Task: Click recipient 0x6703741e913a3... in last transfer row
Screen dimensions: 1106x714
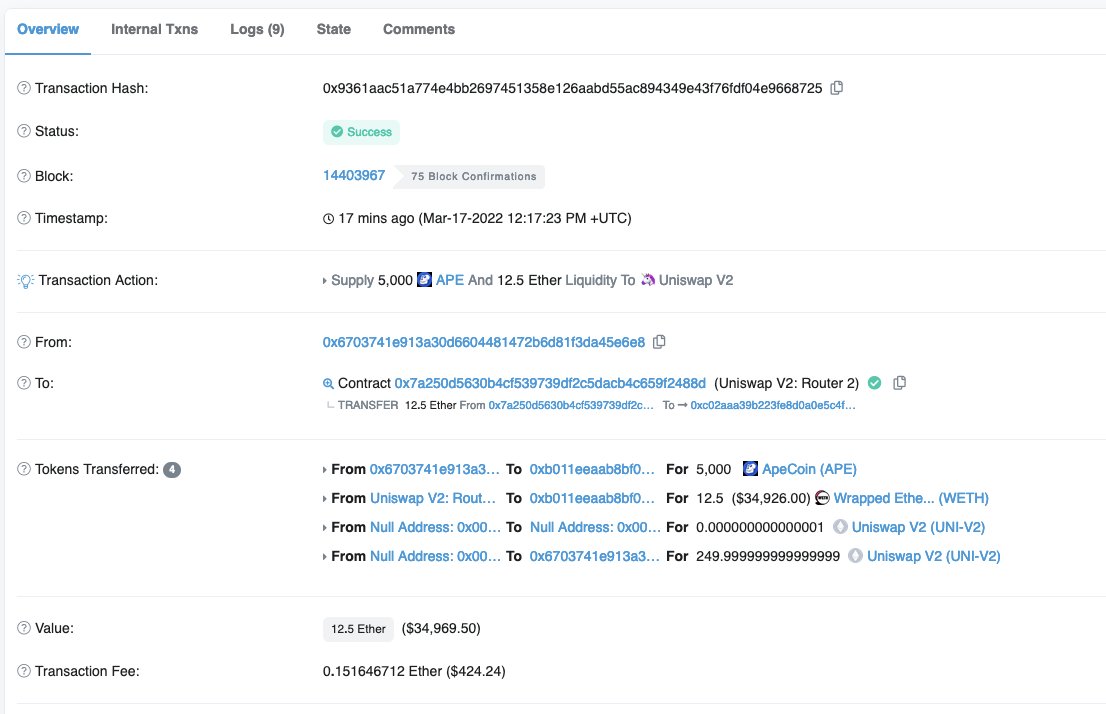Action: click(x=595, y=556)
